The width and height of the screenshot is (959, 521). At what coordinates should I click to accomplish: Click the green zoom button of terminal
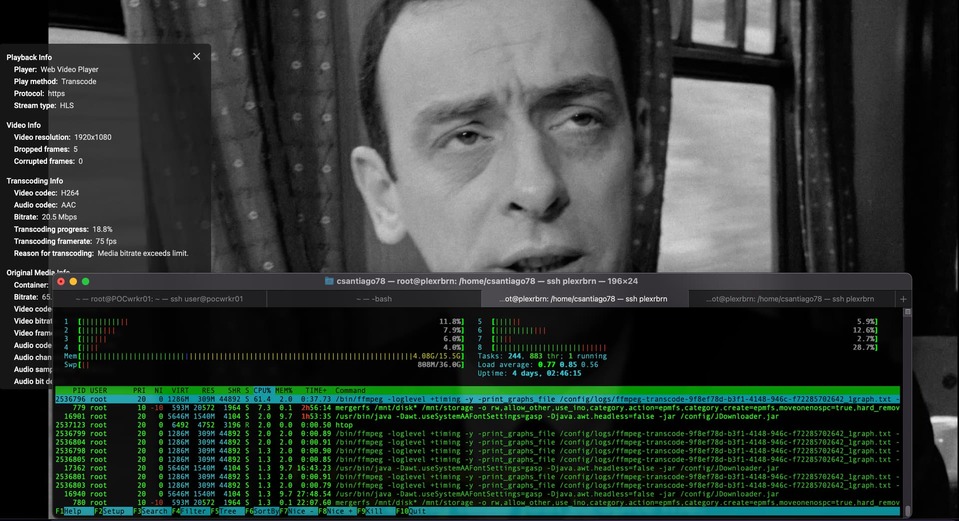[x=86, y=281]
